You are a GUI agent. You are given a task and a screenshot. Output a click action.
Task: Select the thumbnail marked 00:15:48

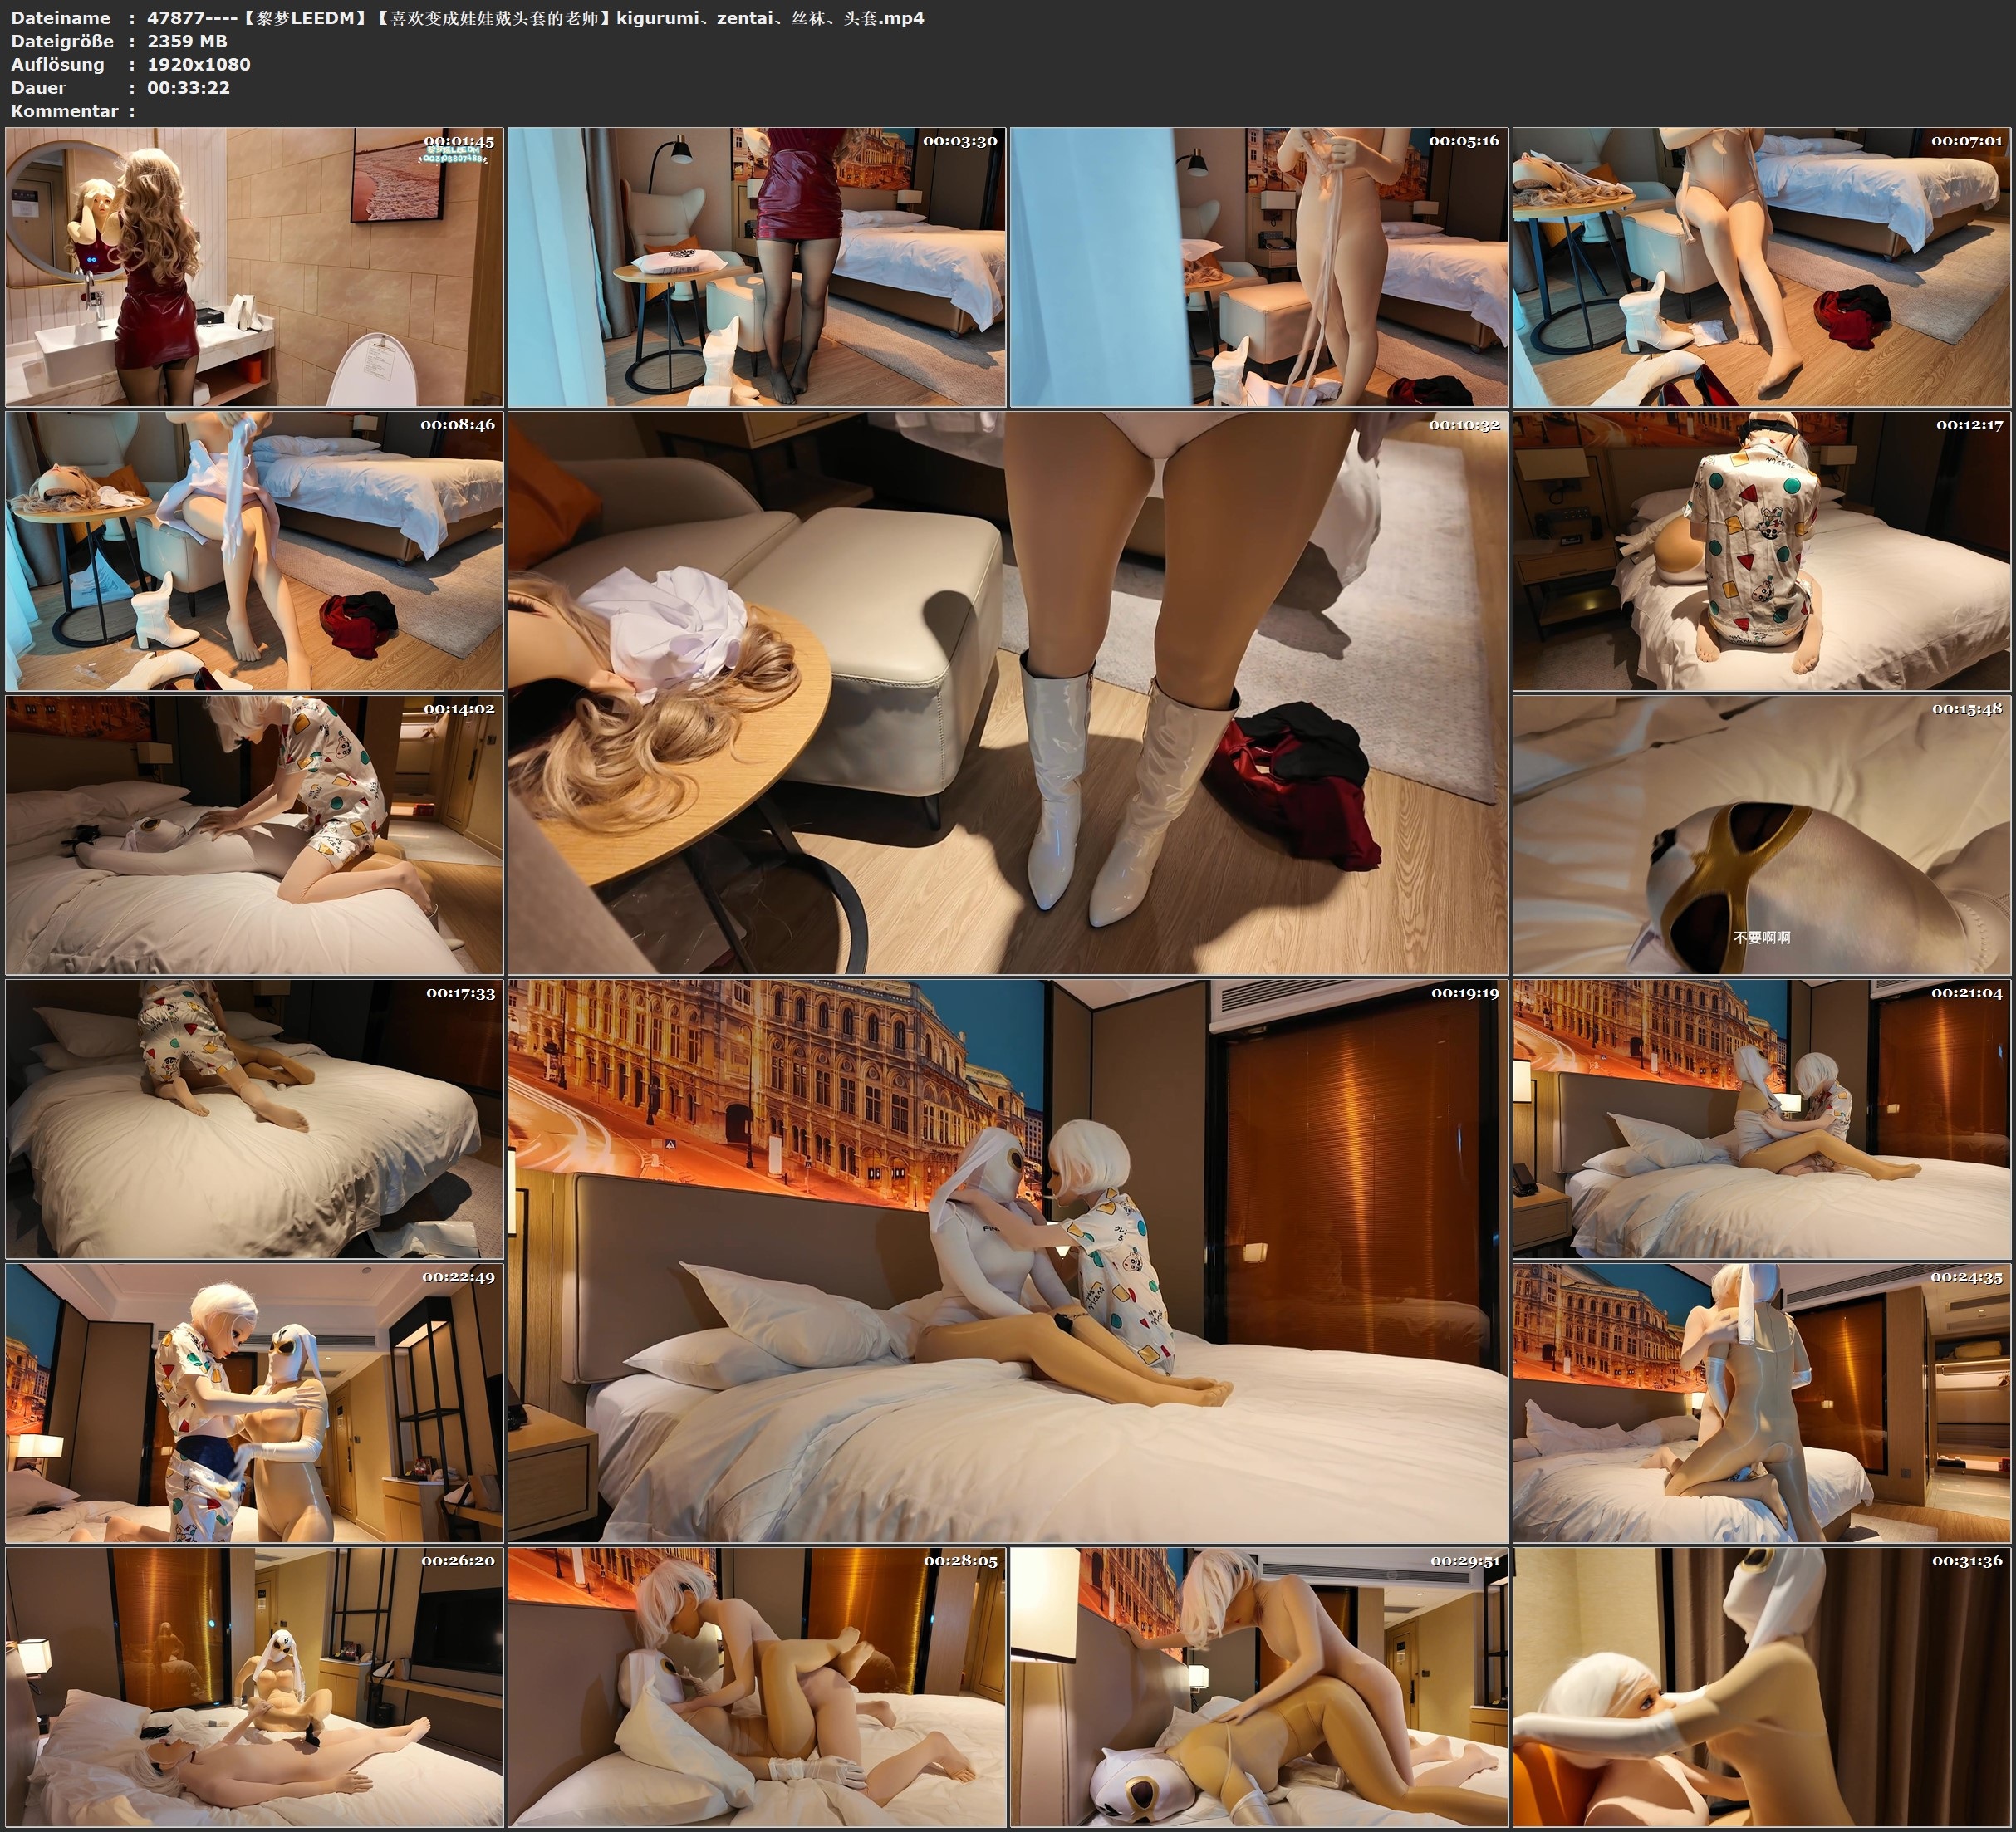click(x=1761, y=835)
